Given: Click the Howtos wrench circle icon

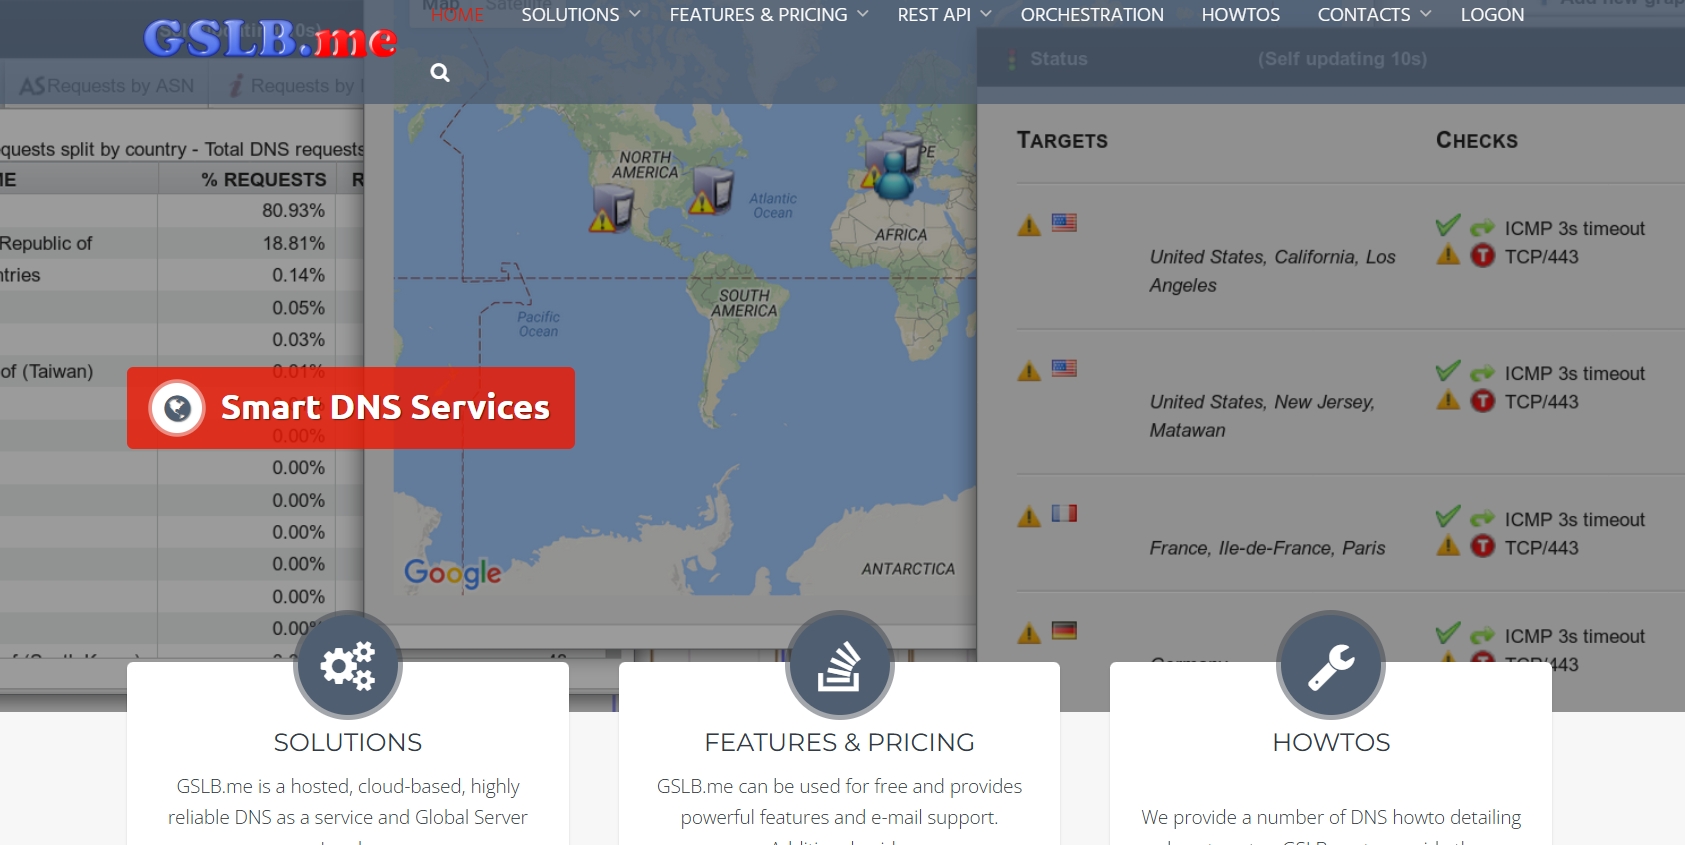Looking at the screenshot, I should 1330,665.
